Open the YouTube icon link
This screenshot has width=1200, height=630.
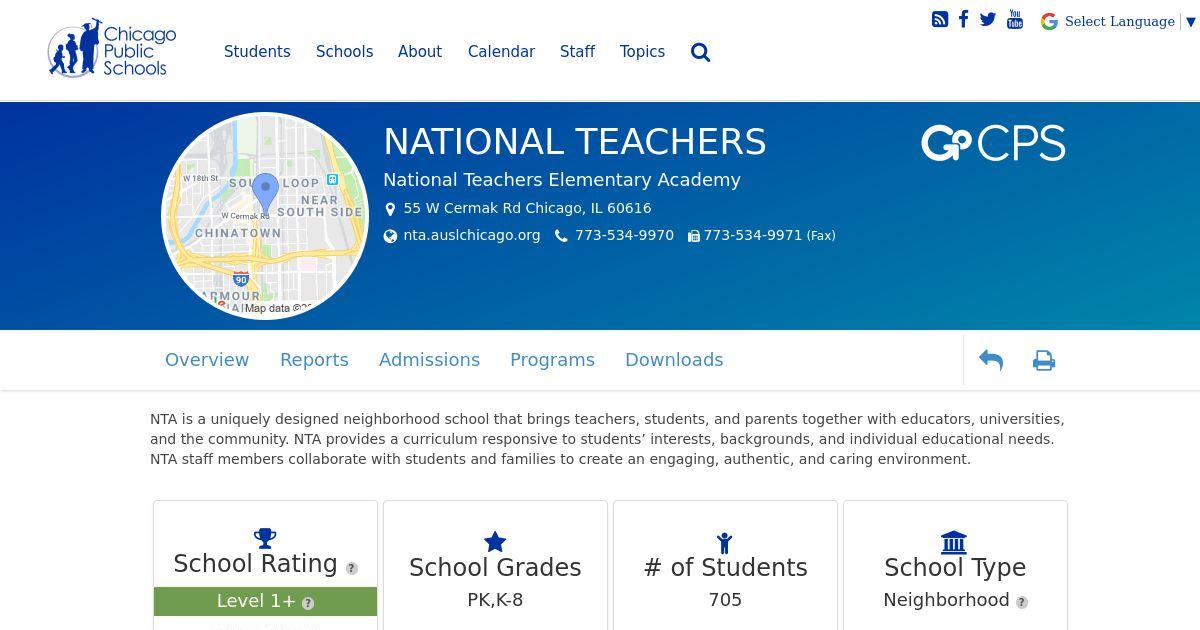tap(1015, 19)
